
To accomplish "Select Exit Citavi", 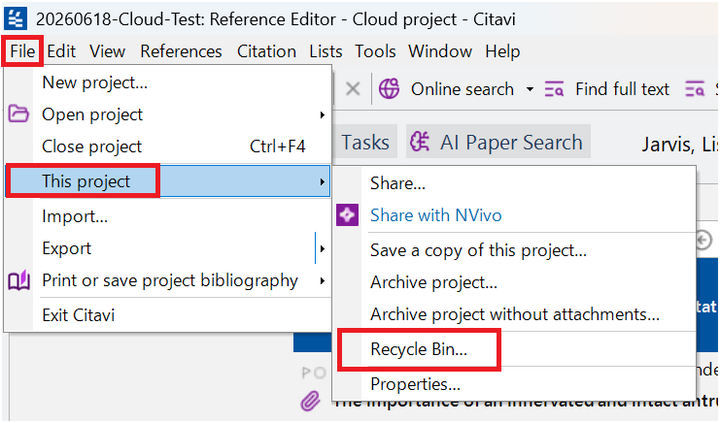I will pos(168,315).
